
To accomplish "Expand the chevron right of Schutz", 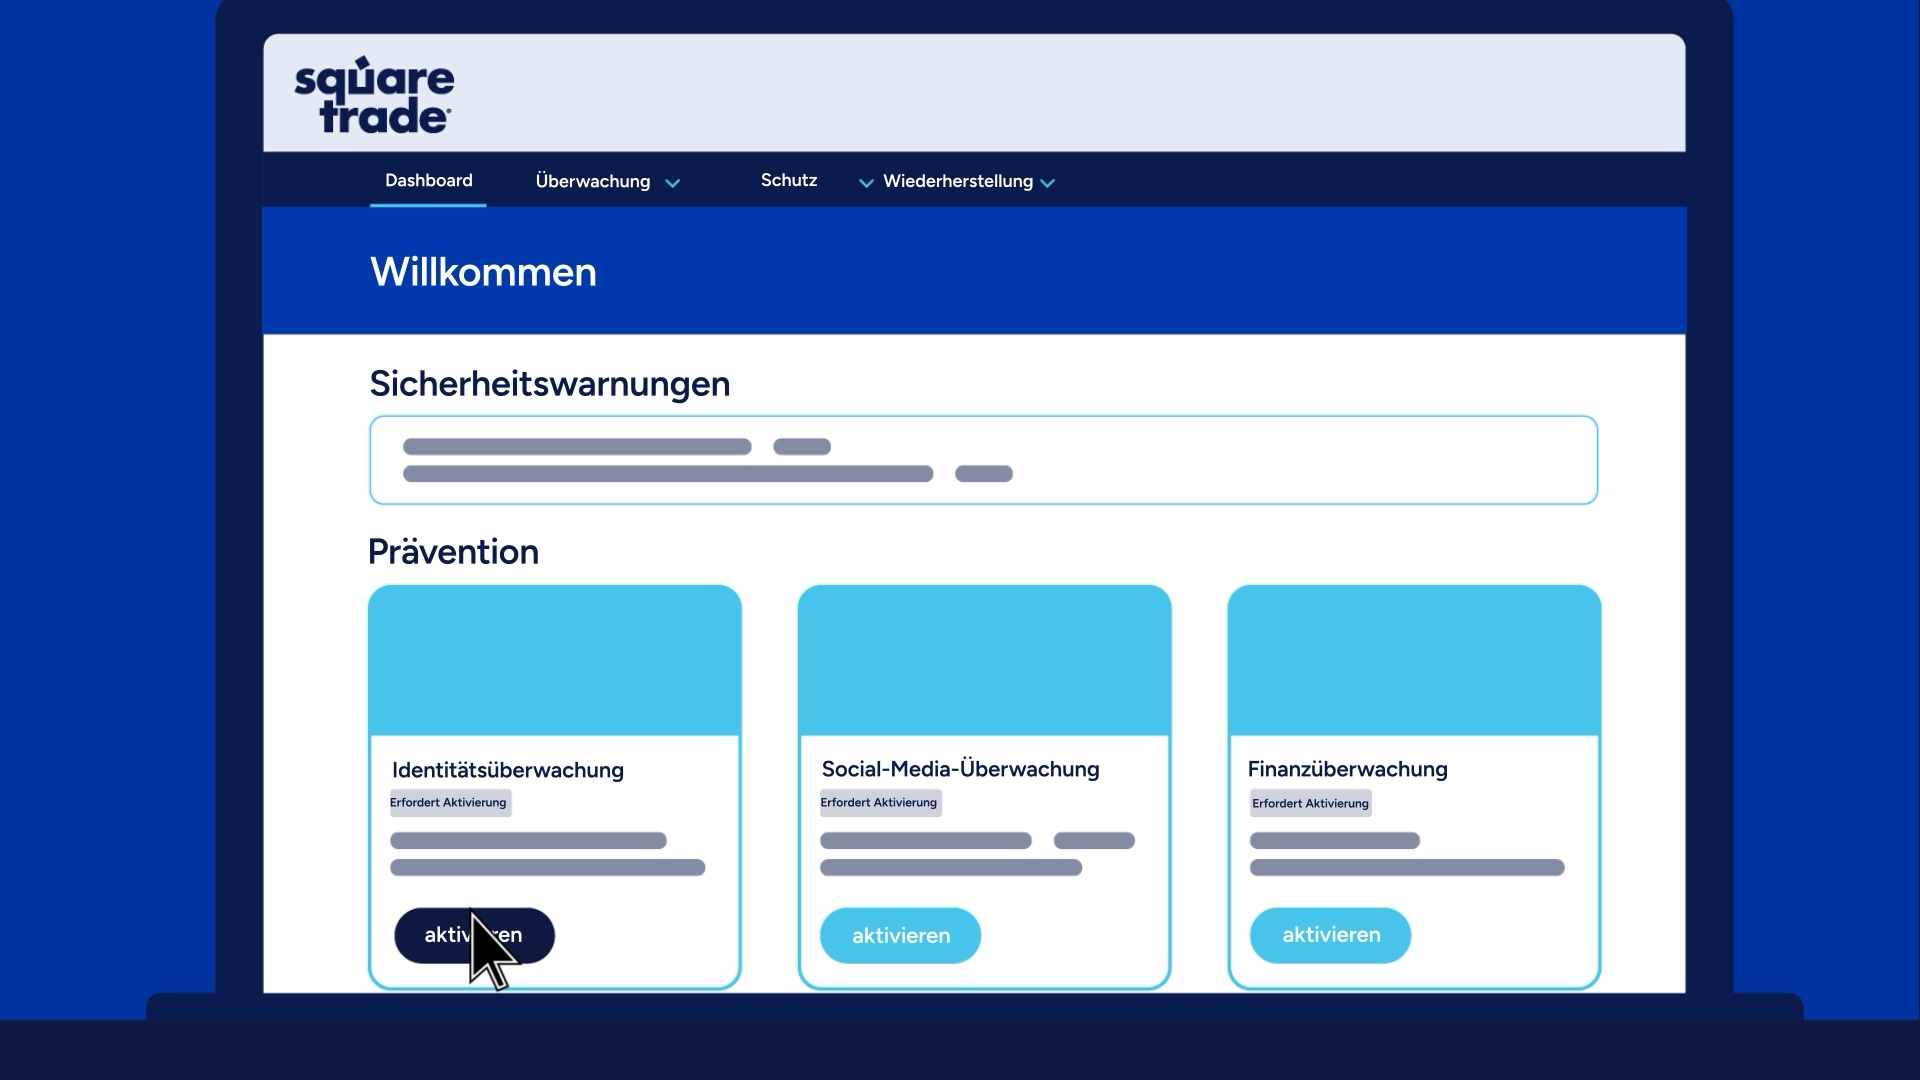I will coord(866,183).
